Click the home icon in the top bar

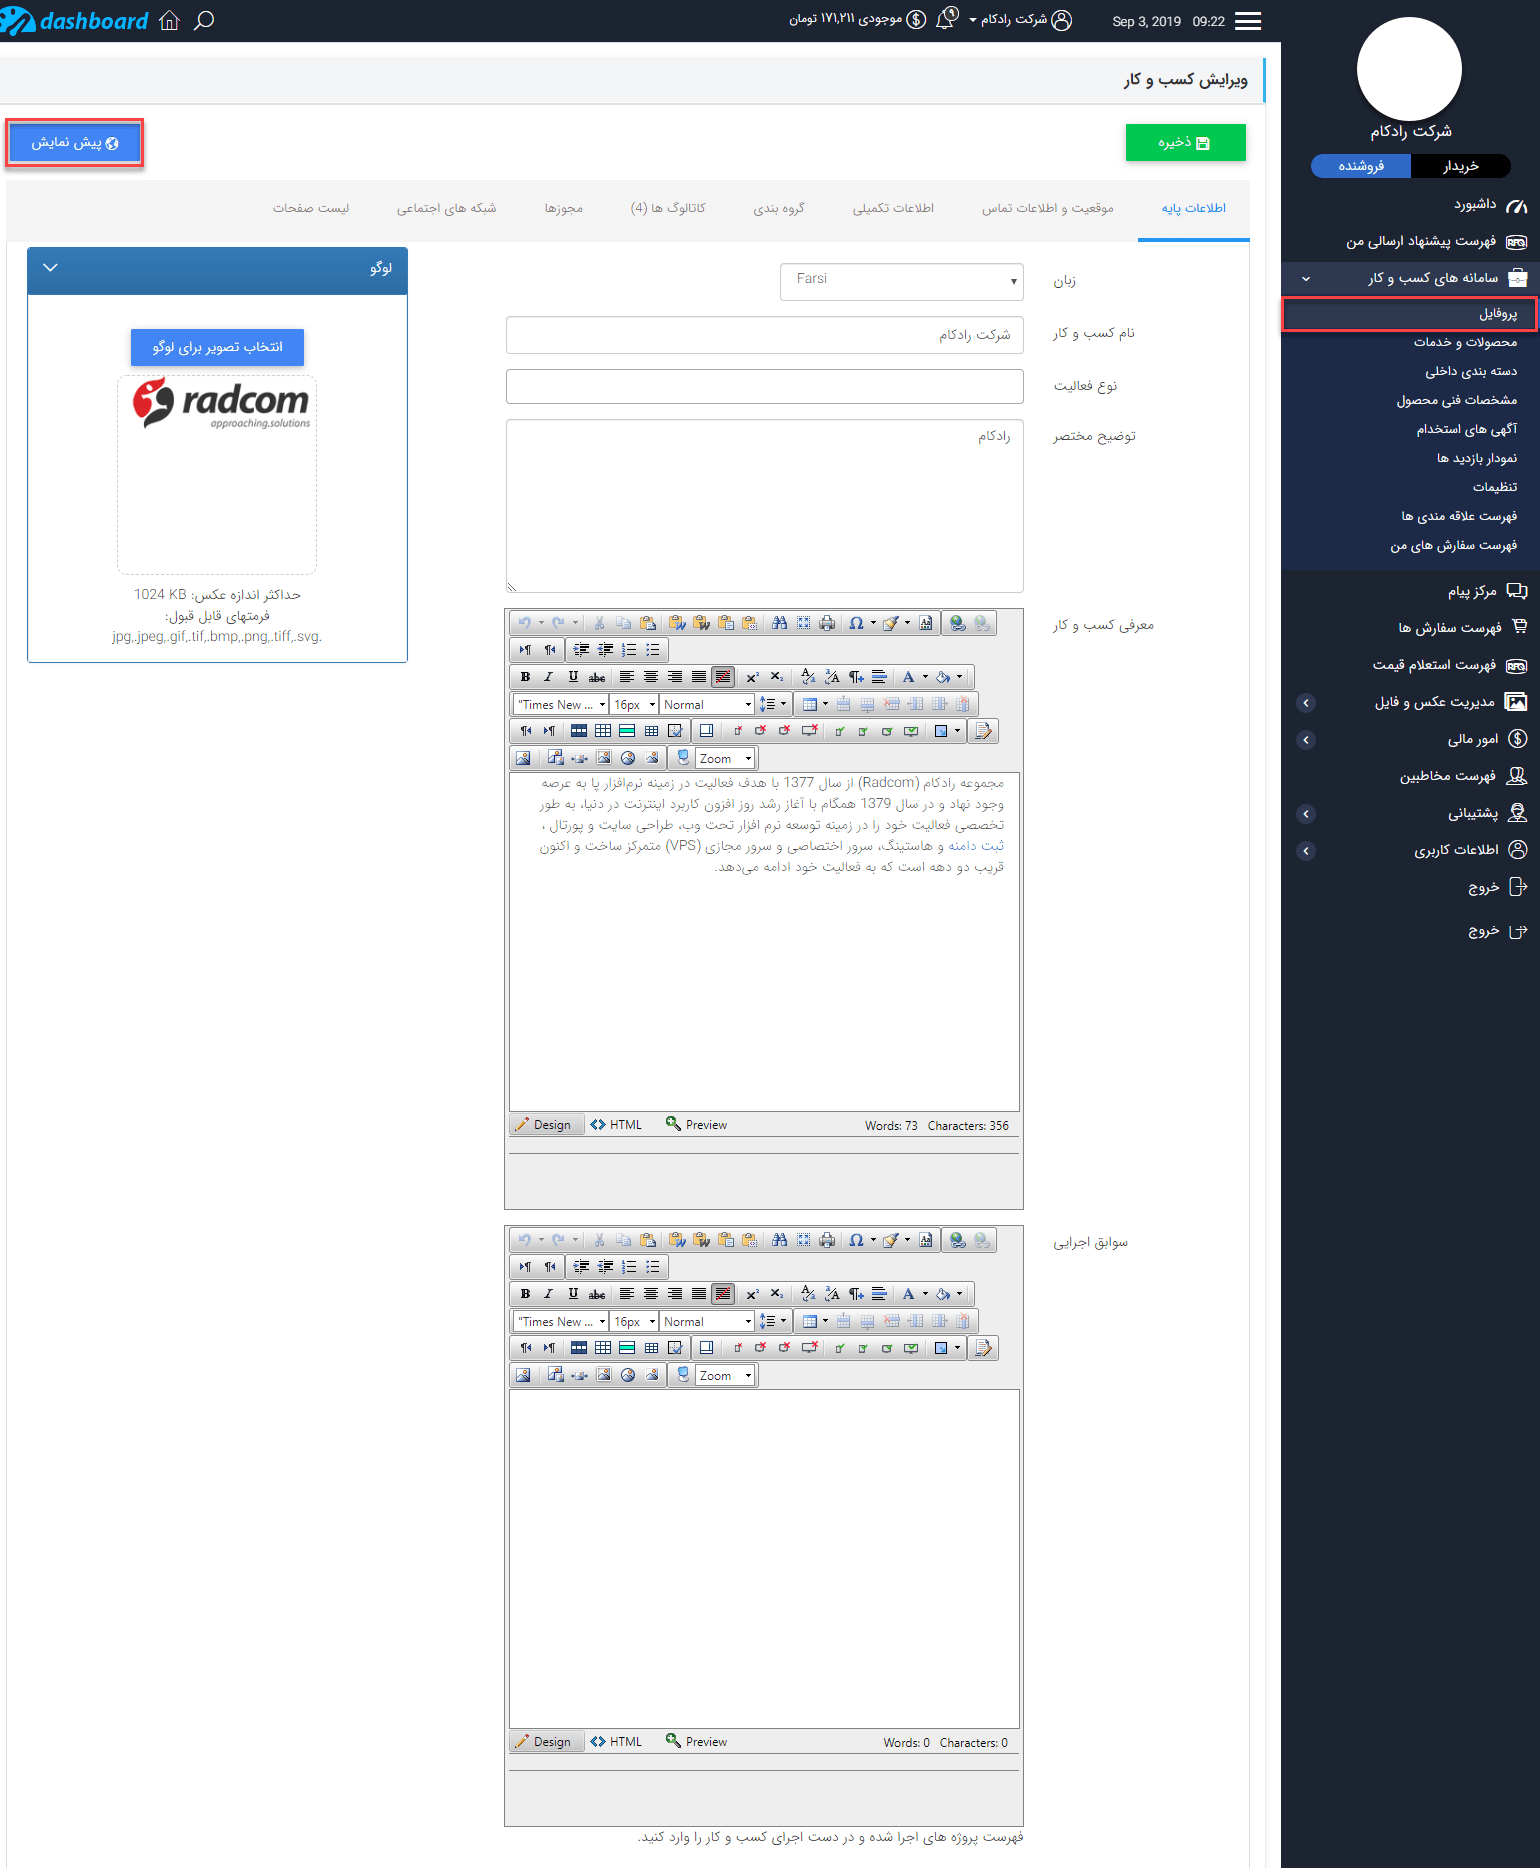[x=169, y=21]
